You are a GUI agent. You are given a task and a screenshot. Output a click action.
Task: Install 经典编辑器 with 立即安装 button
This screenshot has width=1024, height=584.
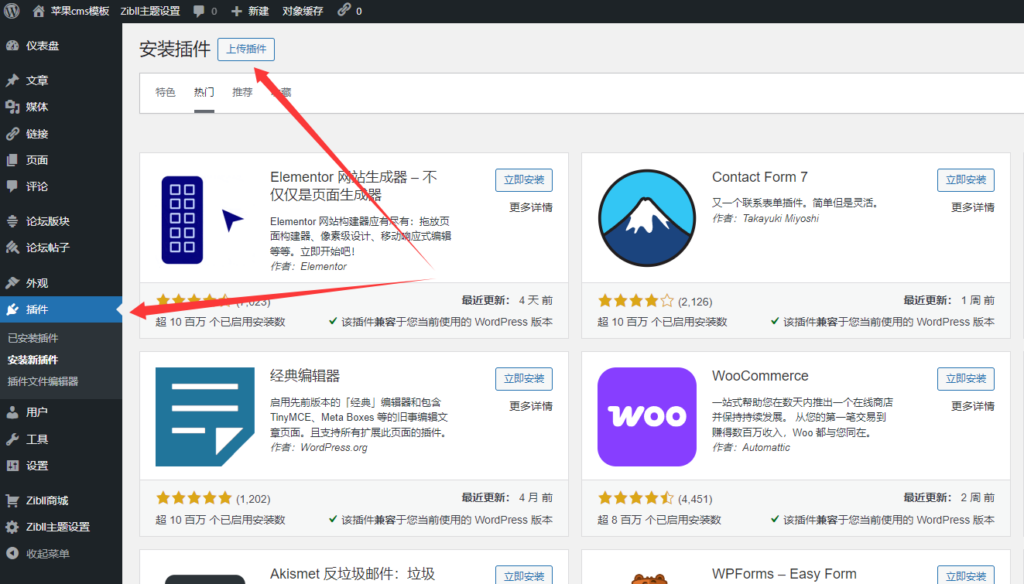[x=524, y=379]
